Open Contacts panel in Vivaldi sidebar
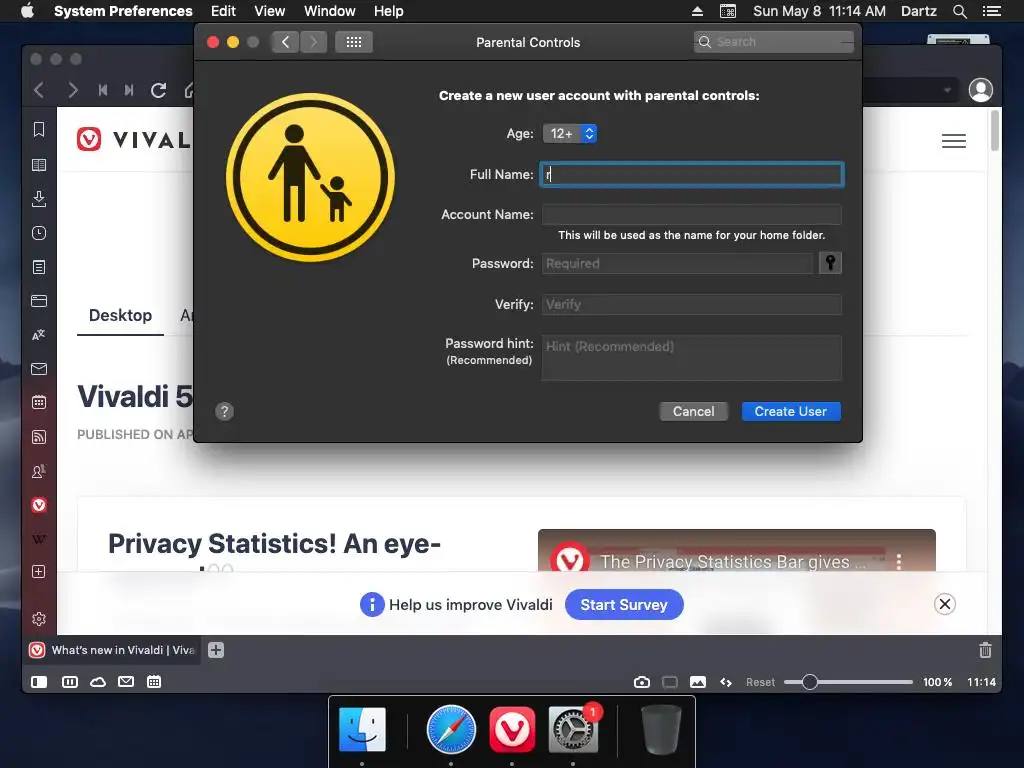 pos(39,471)
